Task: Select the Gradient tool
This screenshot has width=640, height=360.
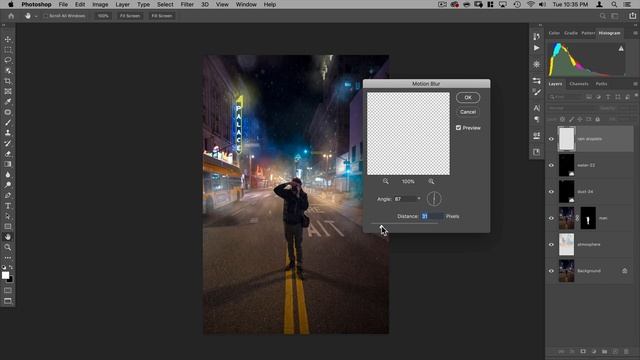Action: [x=8, y=164]
